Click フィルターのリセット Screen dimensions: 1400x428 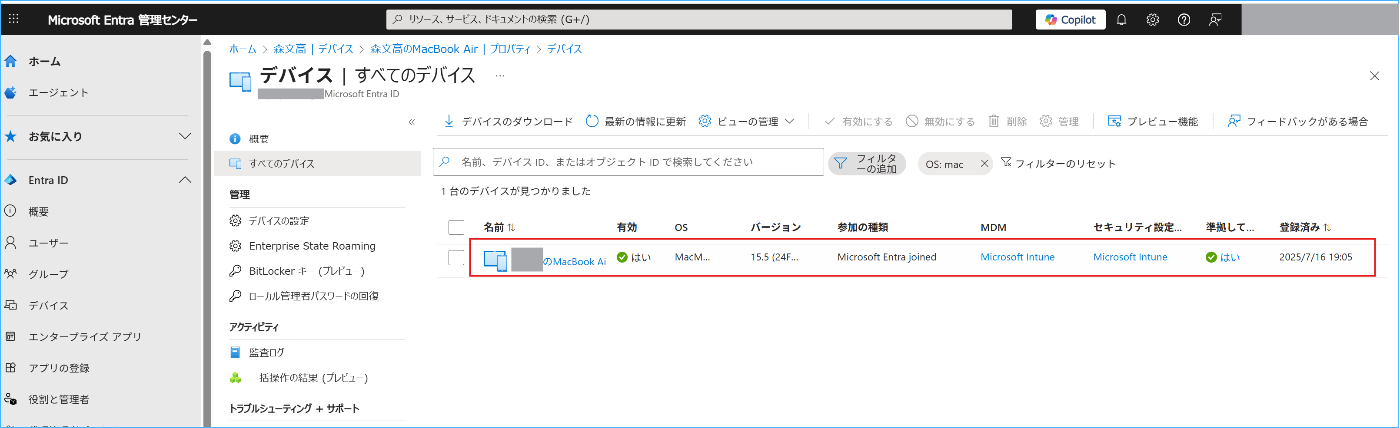(x=1058, y=163)
